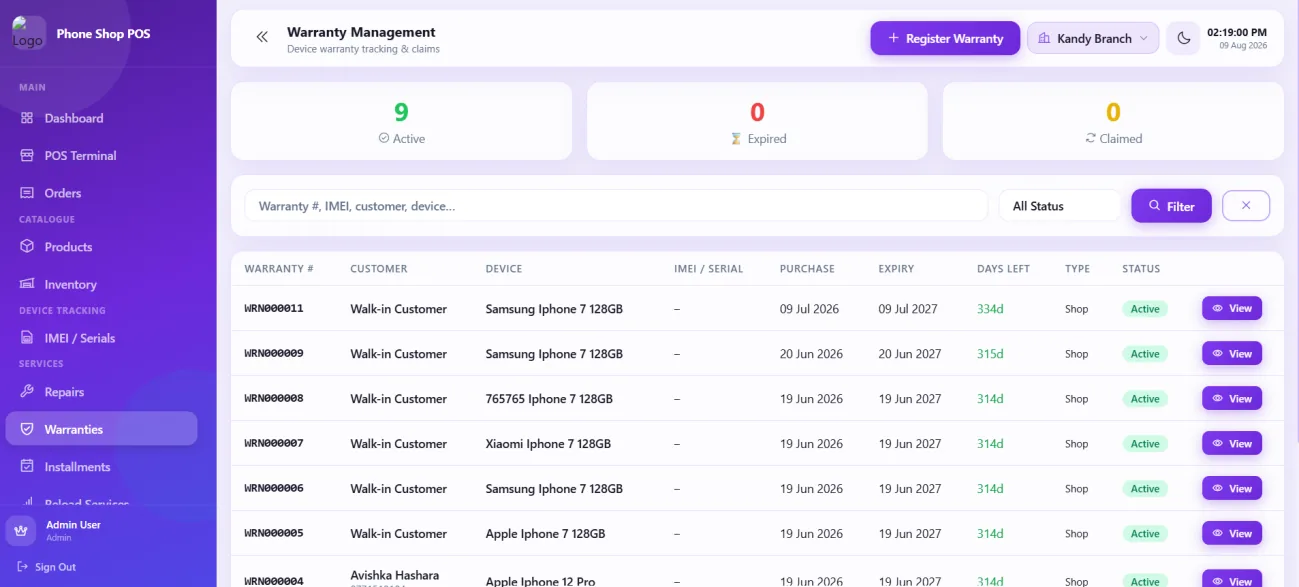Select Warranties sidebar item
Image resolution: width=1299 pixels, height=587 pixels.
pyautogui.click(x=102, y=429)
